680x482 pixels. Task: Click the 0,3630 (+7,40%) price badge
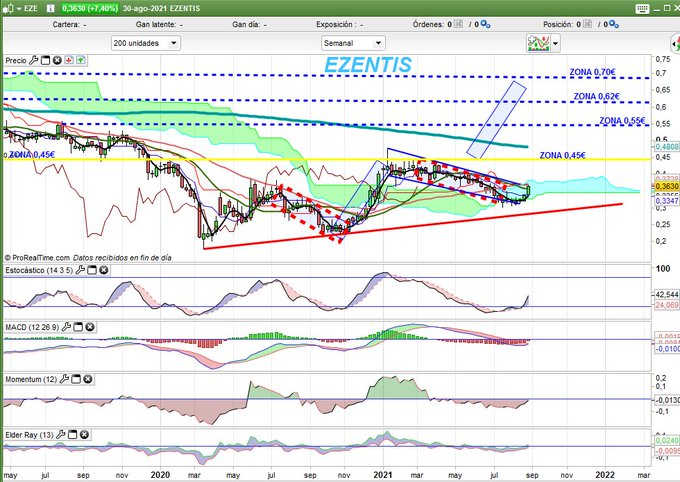point(89,8)
